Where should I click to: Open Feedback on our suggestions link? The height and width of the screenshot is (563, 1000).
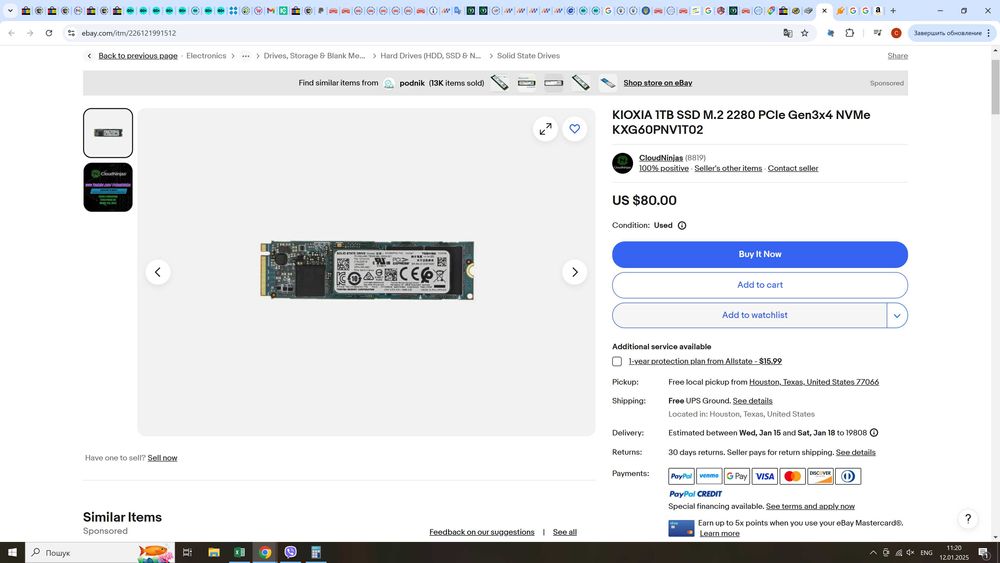tap(482, 532)
